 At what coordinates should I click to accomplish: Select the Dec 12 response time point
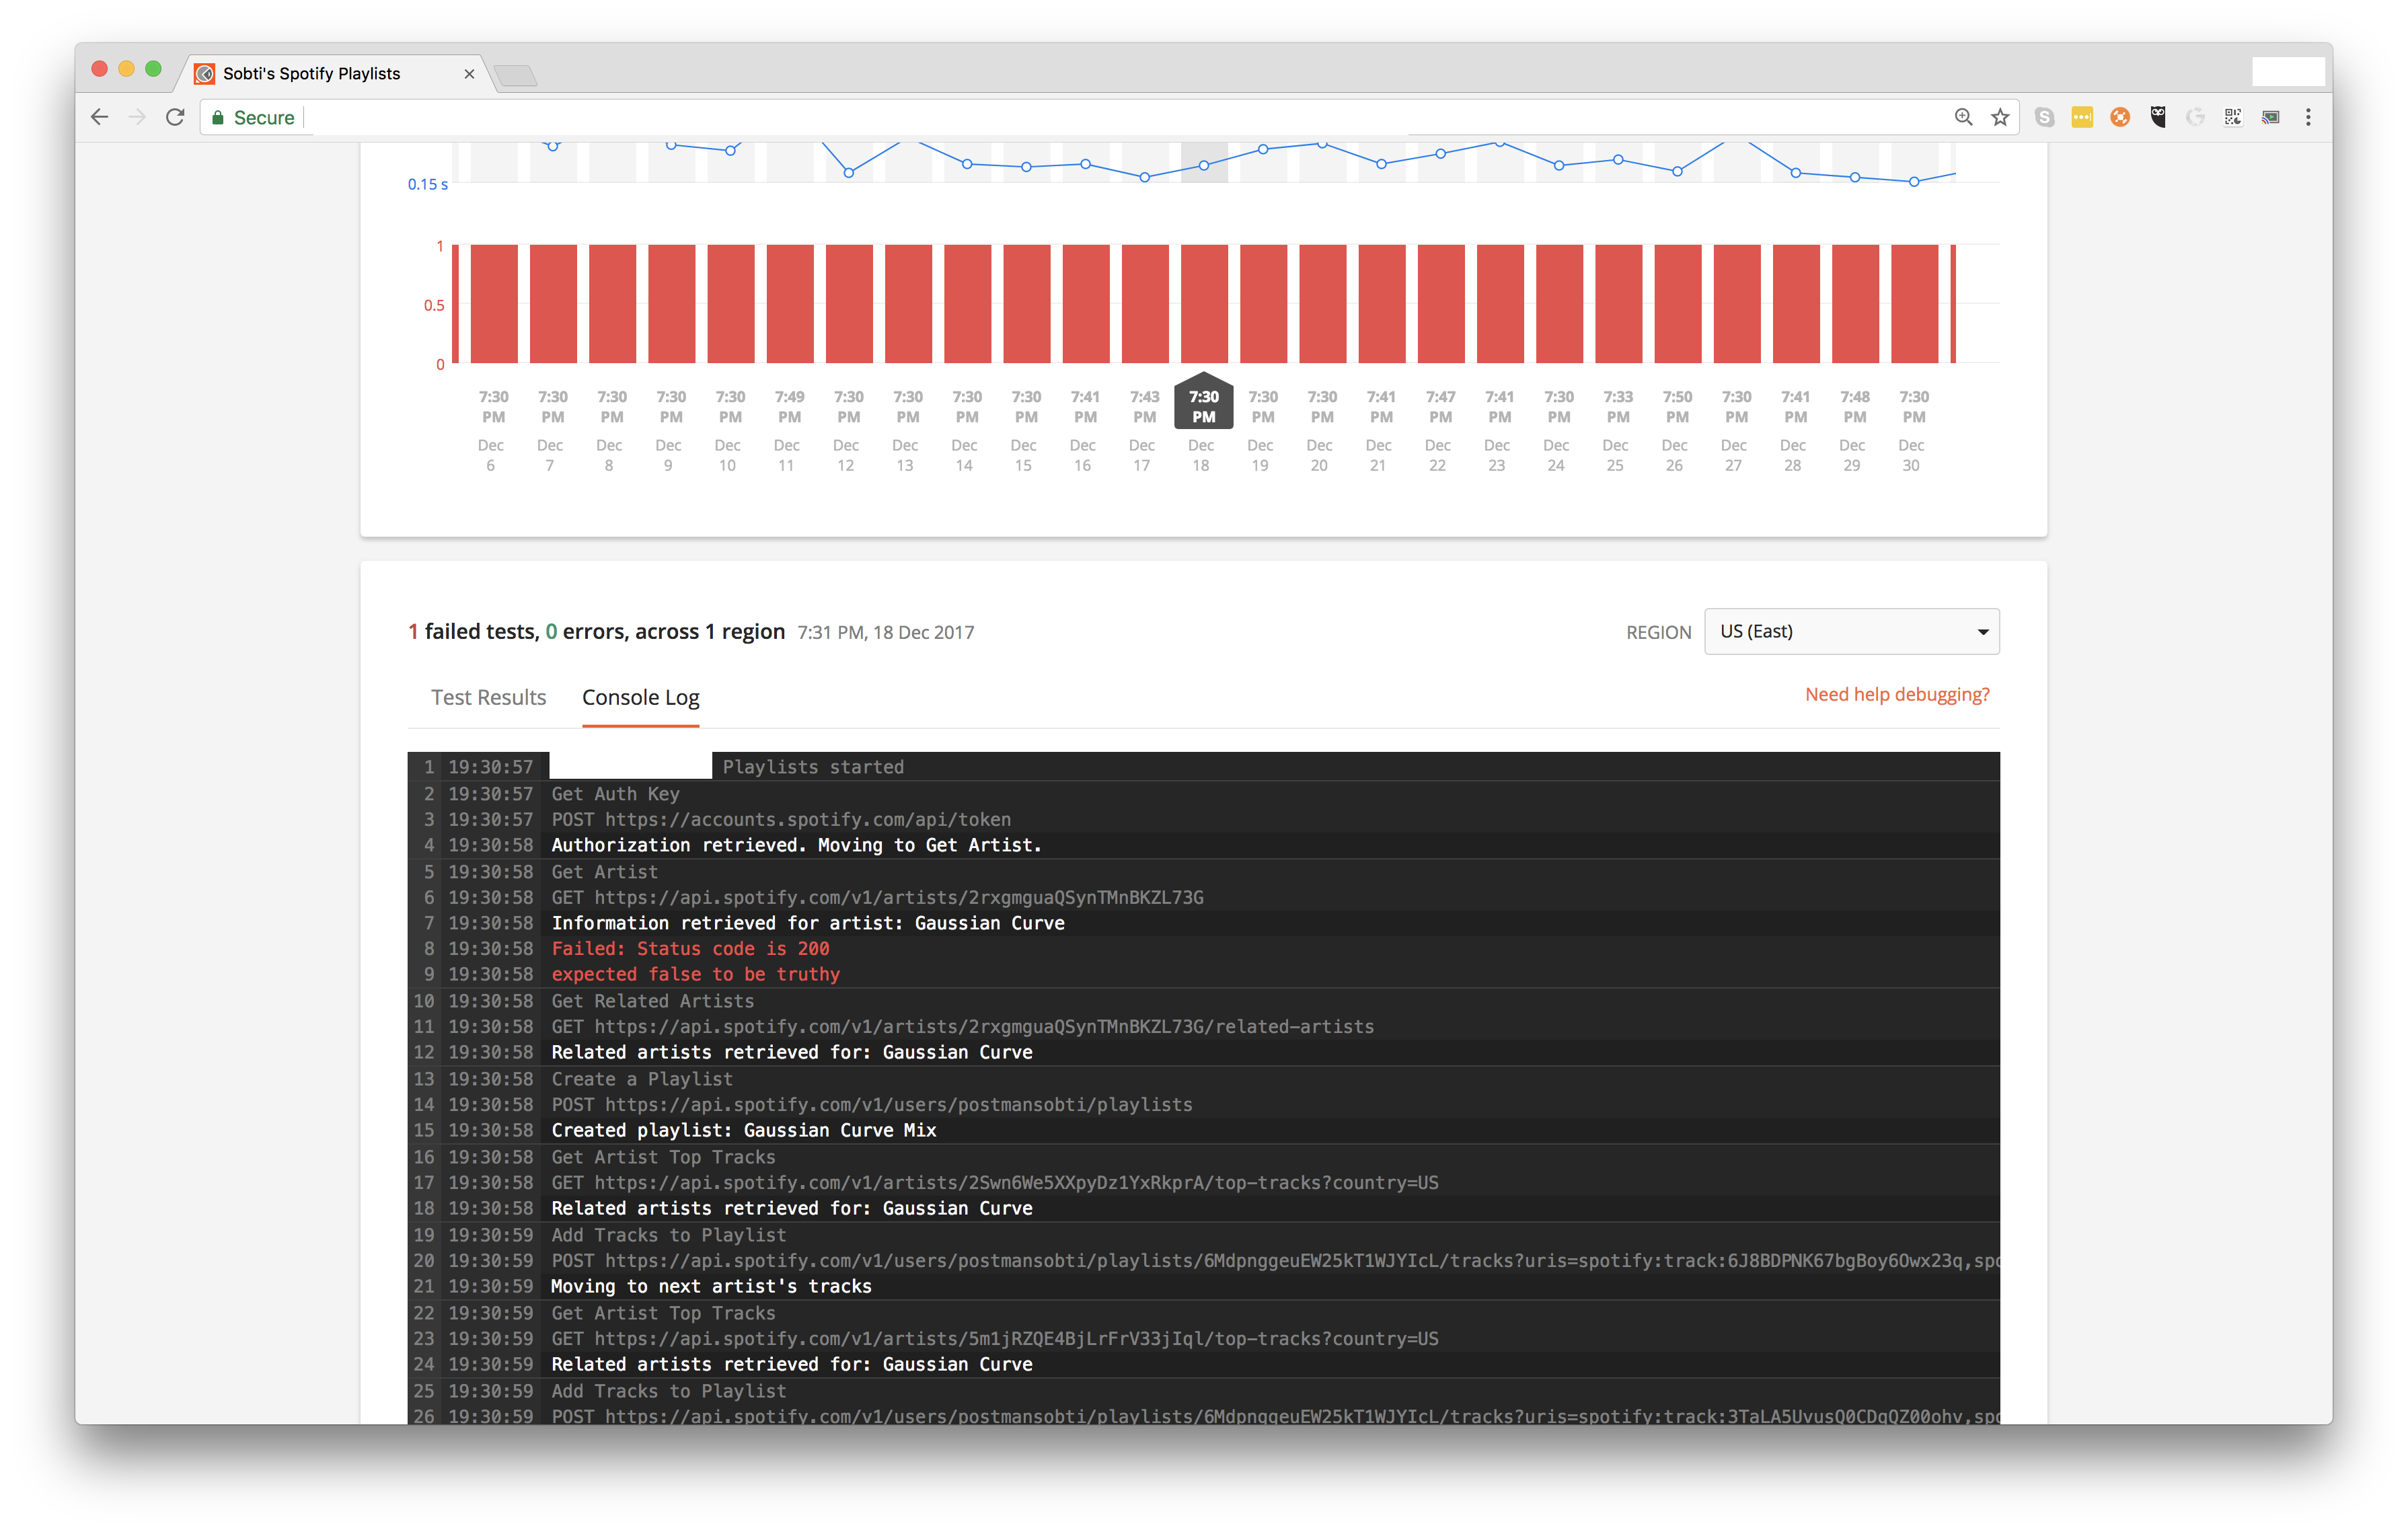coord(849,173)
